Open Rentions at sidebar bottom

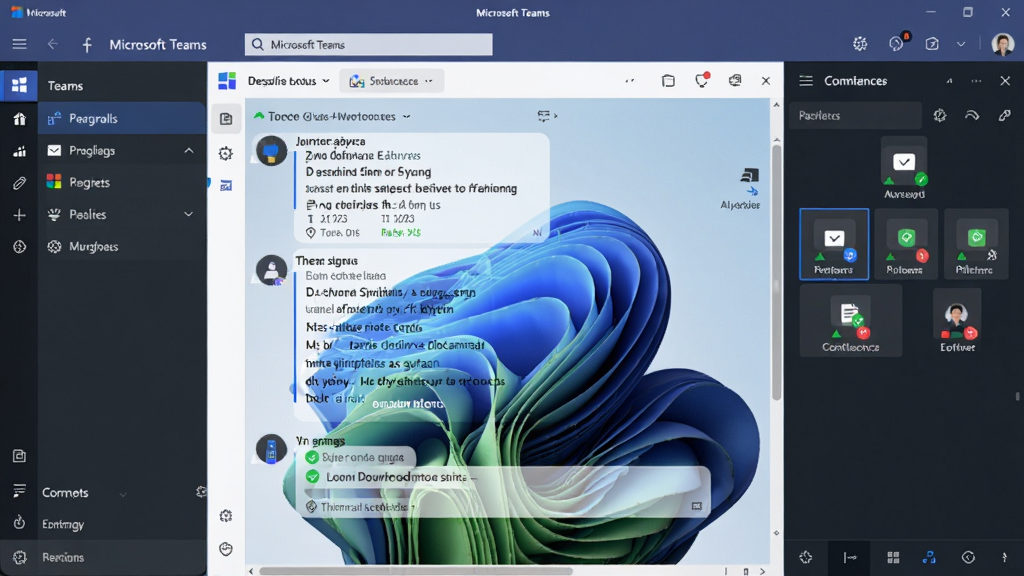[63, 557]
